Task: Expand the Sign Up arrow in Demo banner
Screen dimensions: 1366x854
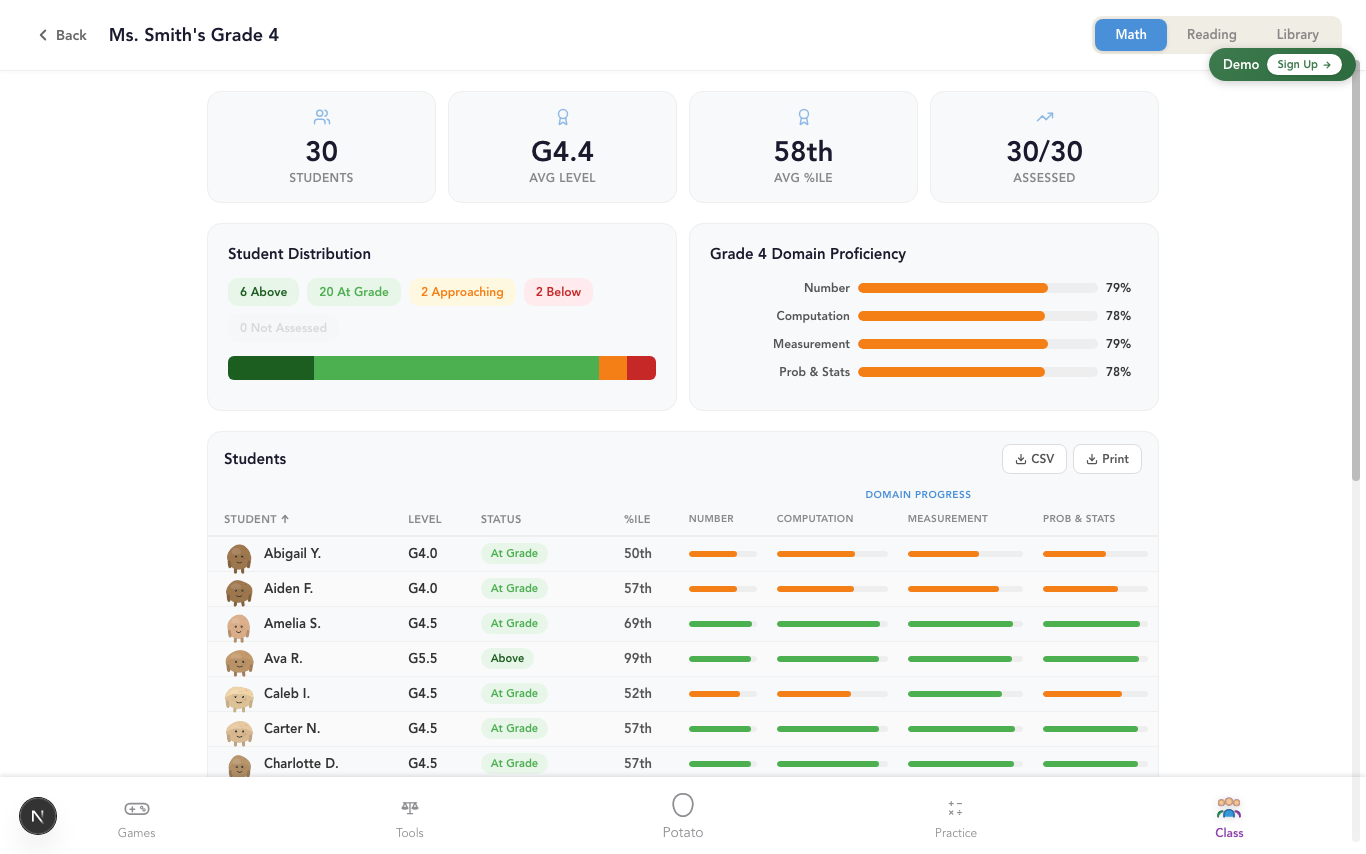Action: tap(1304, 64)
